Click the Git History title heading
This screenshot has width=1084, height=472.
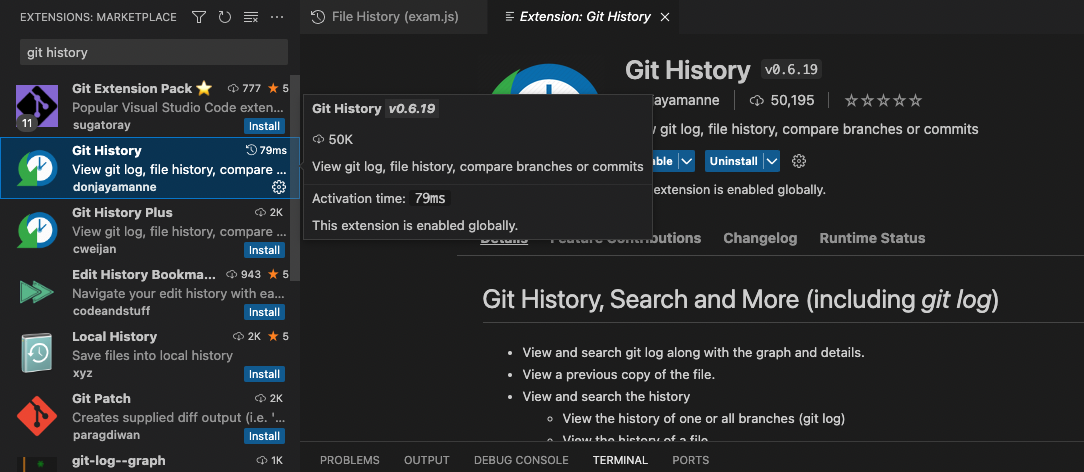tap(687, 70)
